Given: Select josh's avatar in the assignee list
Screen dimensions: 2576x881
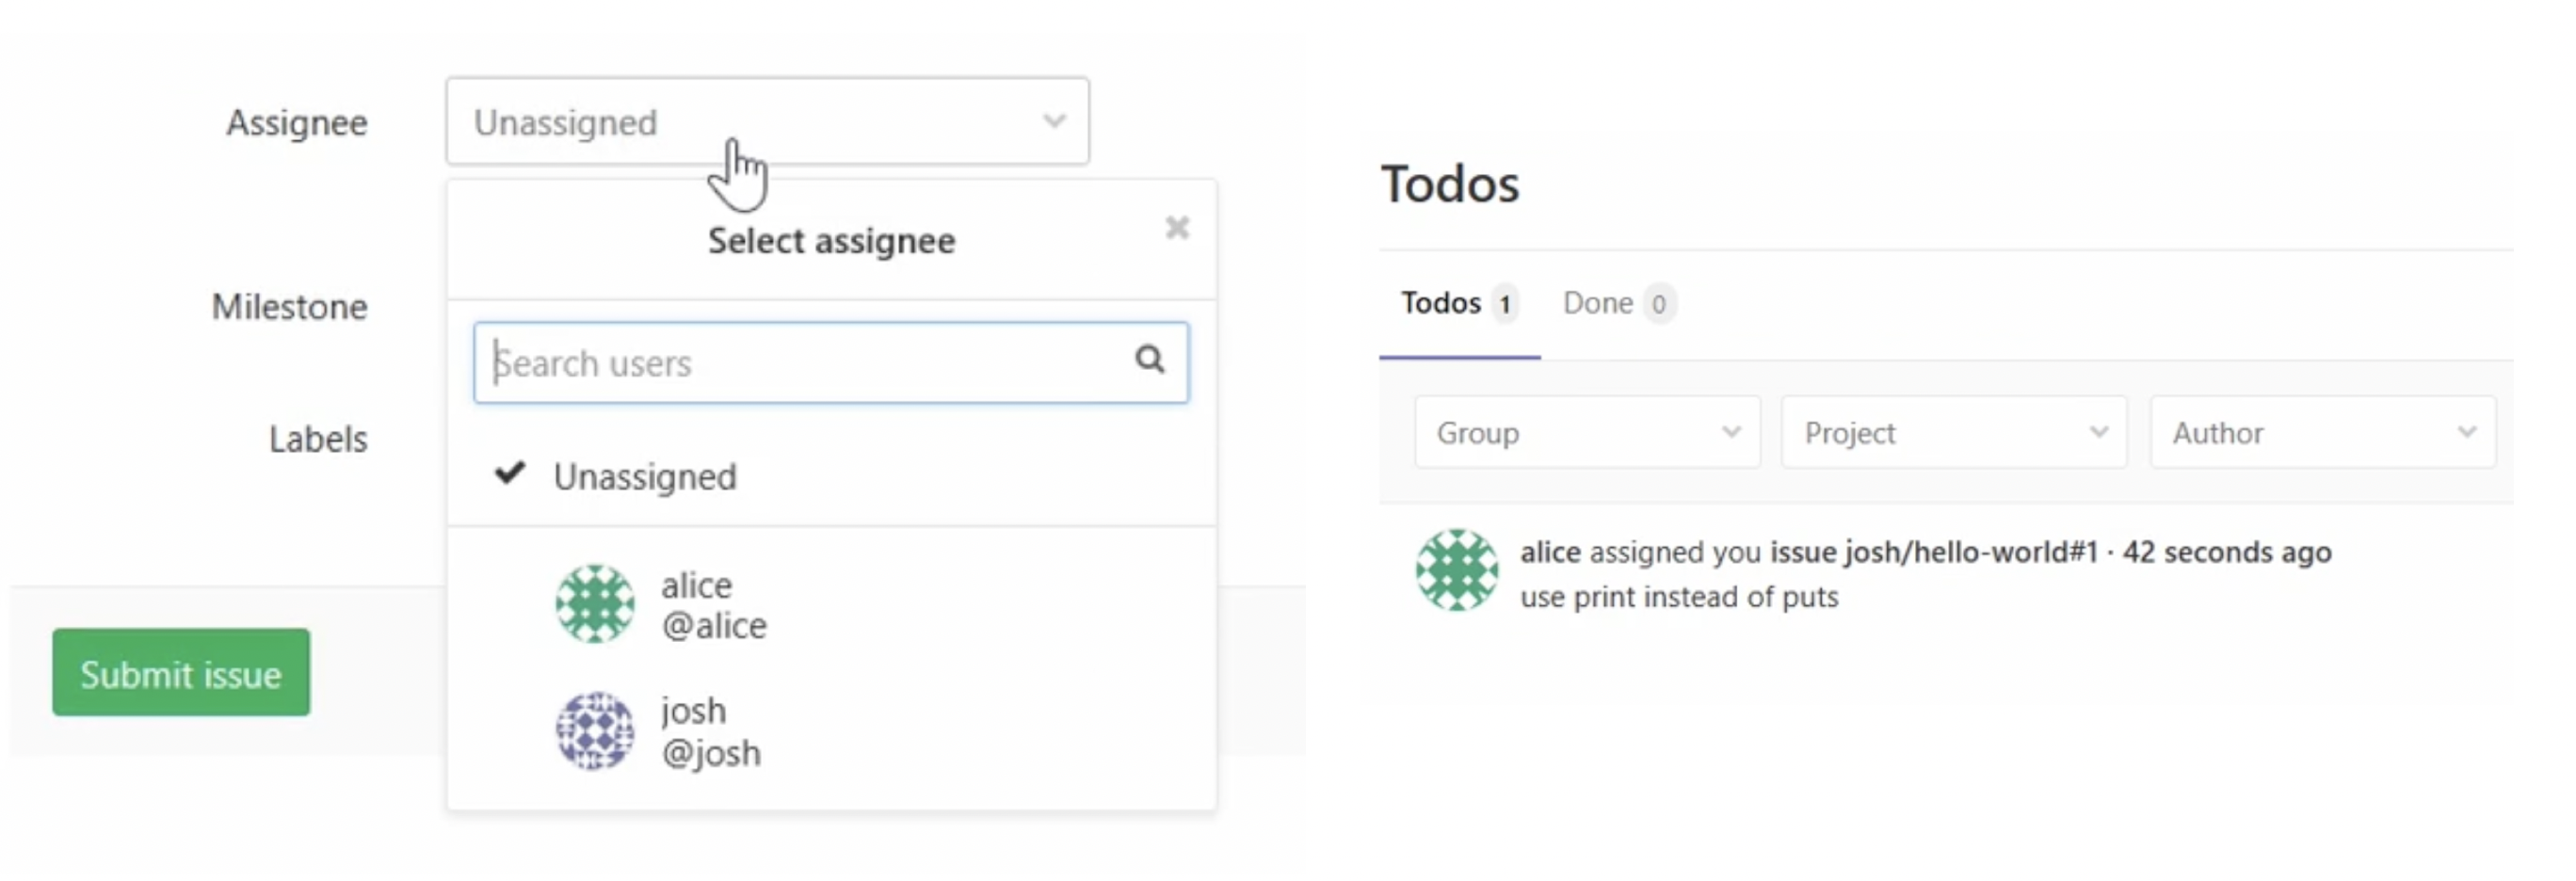Looking at the screenshot, I should click(594, 731).
